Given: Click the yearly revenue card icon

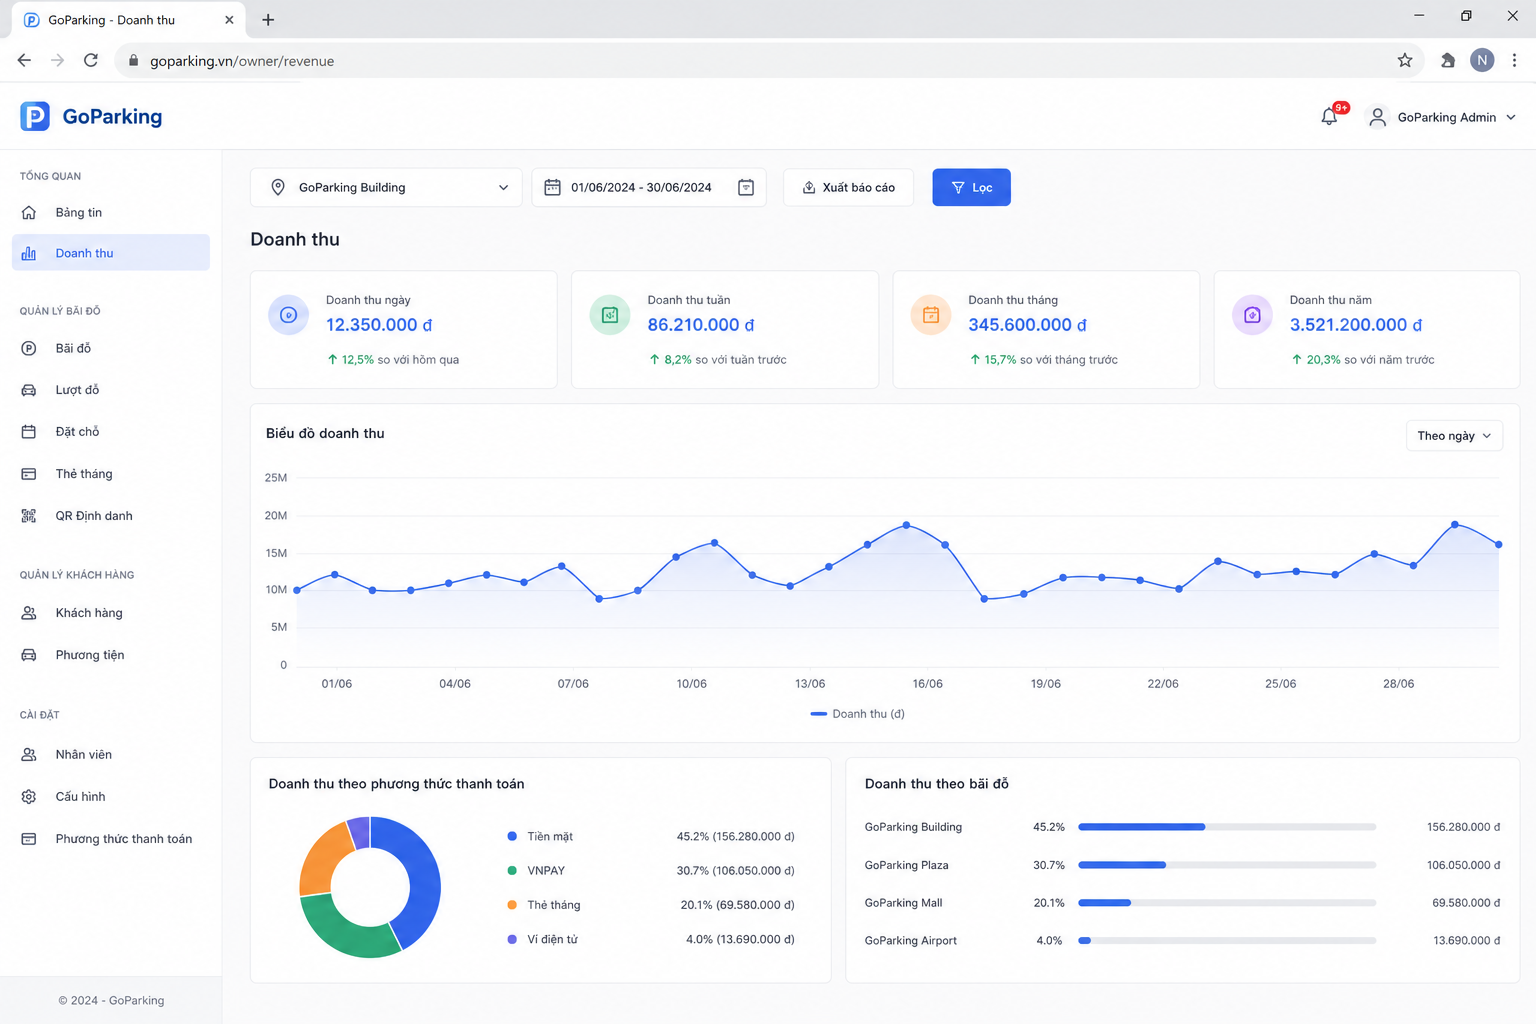Looking at the screenshot, I should coord(1252,315).
